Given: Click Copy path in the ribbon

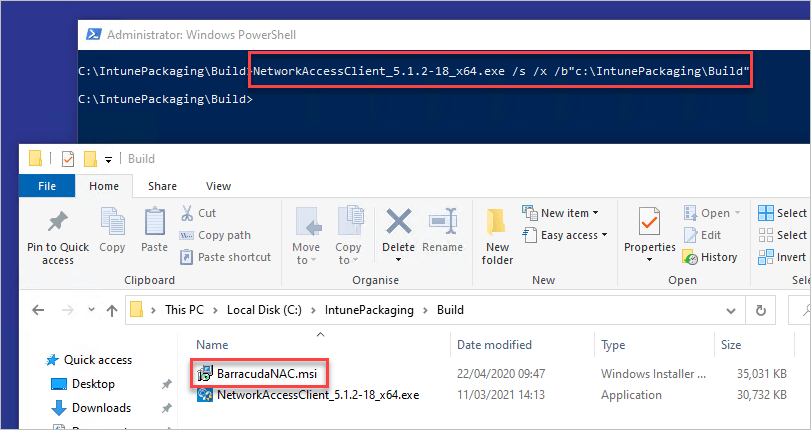Looking at the screenshot, I should [215, 235].
